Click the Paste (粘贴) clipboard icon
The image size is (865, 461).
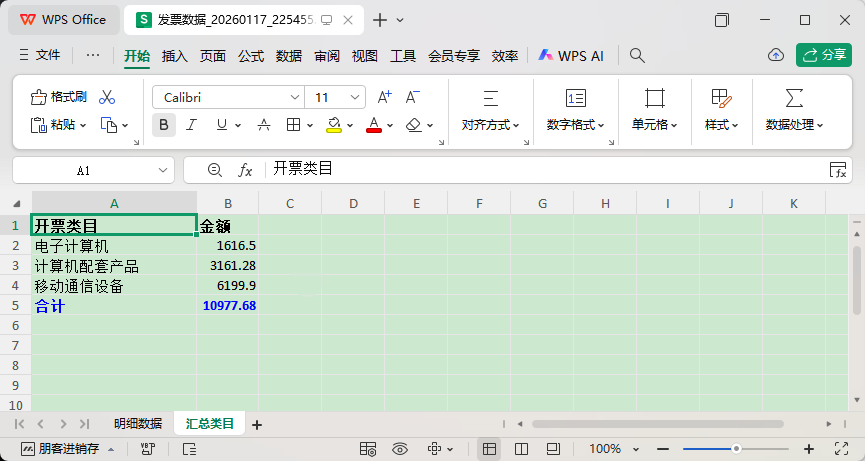[x=37, y=125]
